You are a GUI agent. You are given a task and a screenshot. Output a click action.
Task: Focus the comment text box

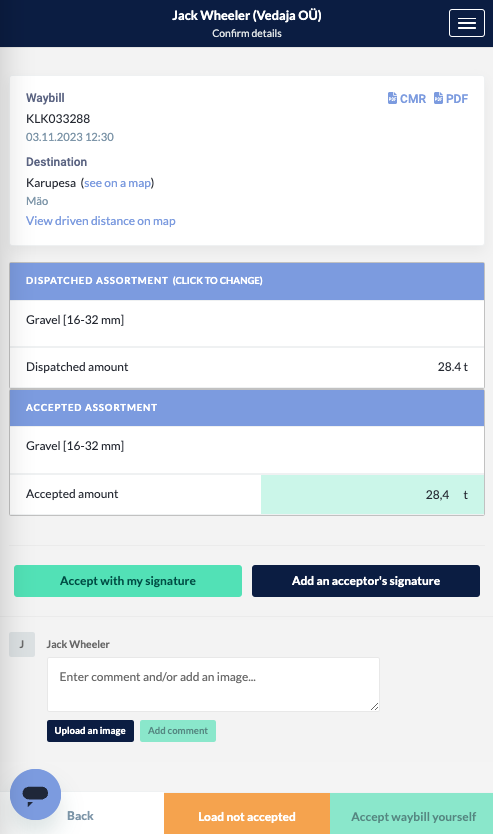[x=213, y=685]
